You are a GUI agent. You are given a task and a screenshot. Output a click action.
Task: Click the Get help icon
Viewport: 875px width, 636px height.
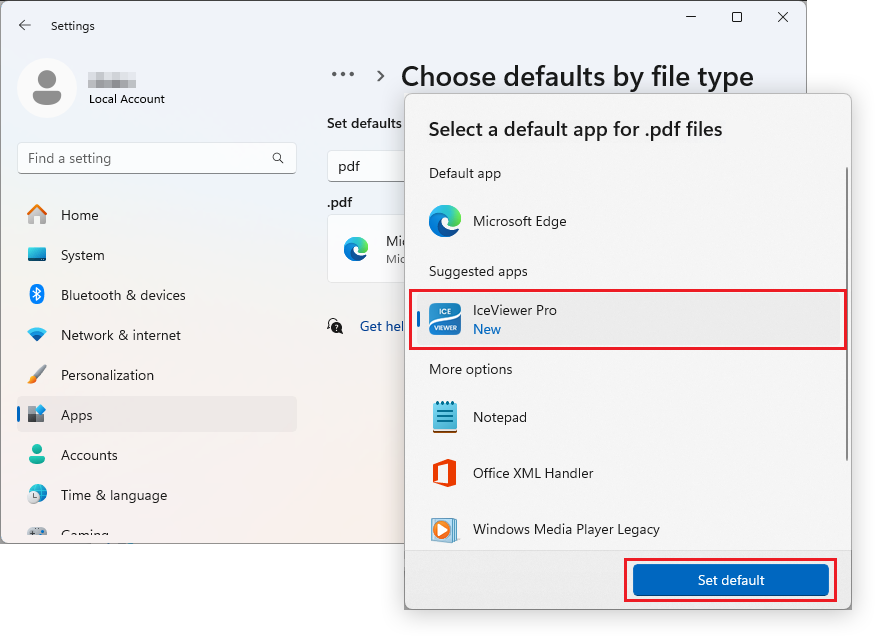click(x=335, y=326)
